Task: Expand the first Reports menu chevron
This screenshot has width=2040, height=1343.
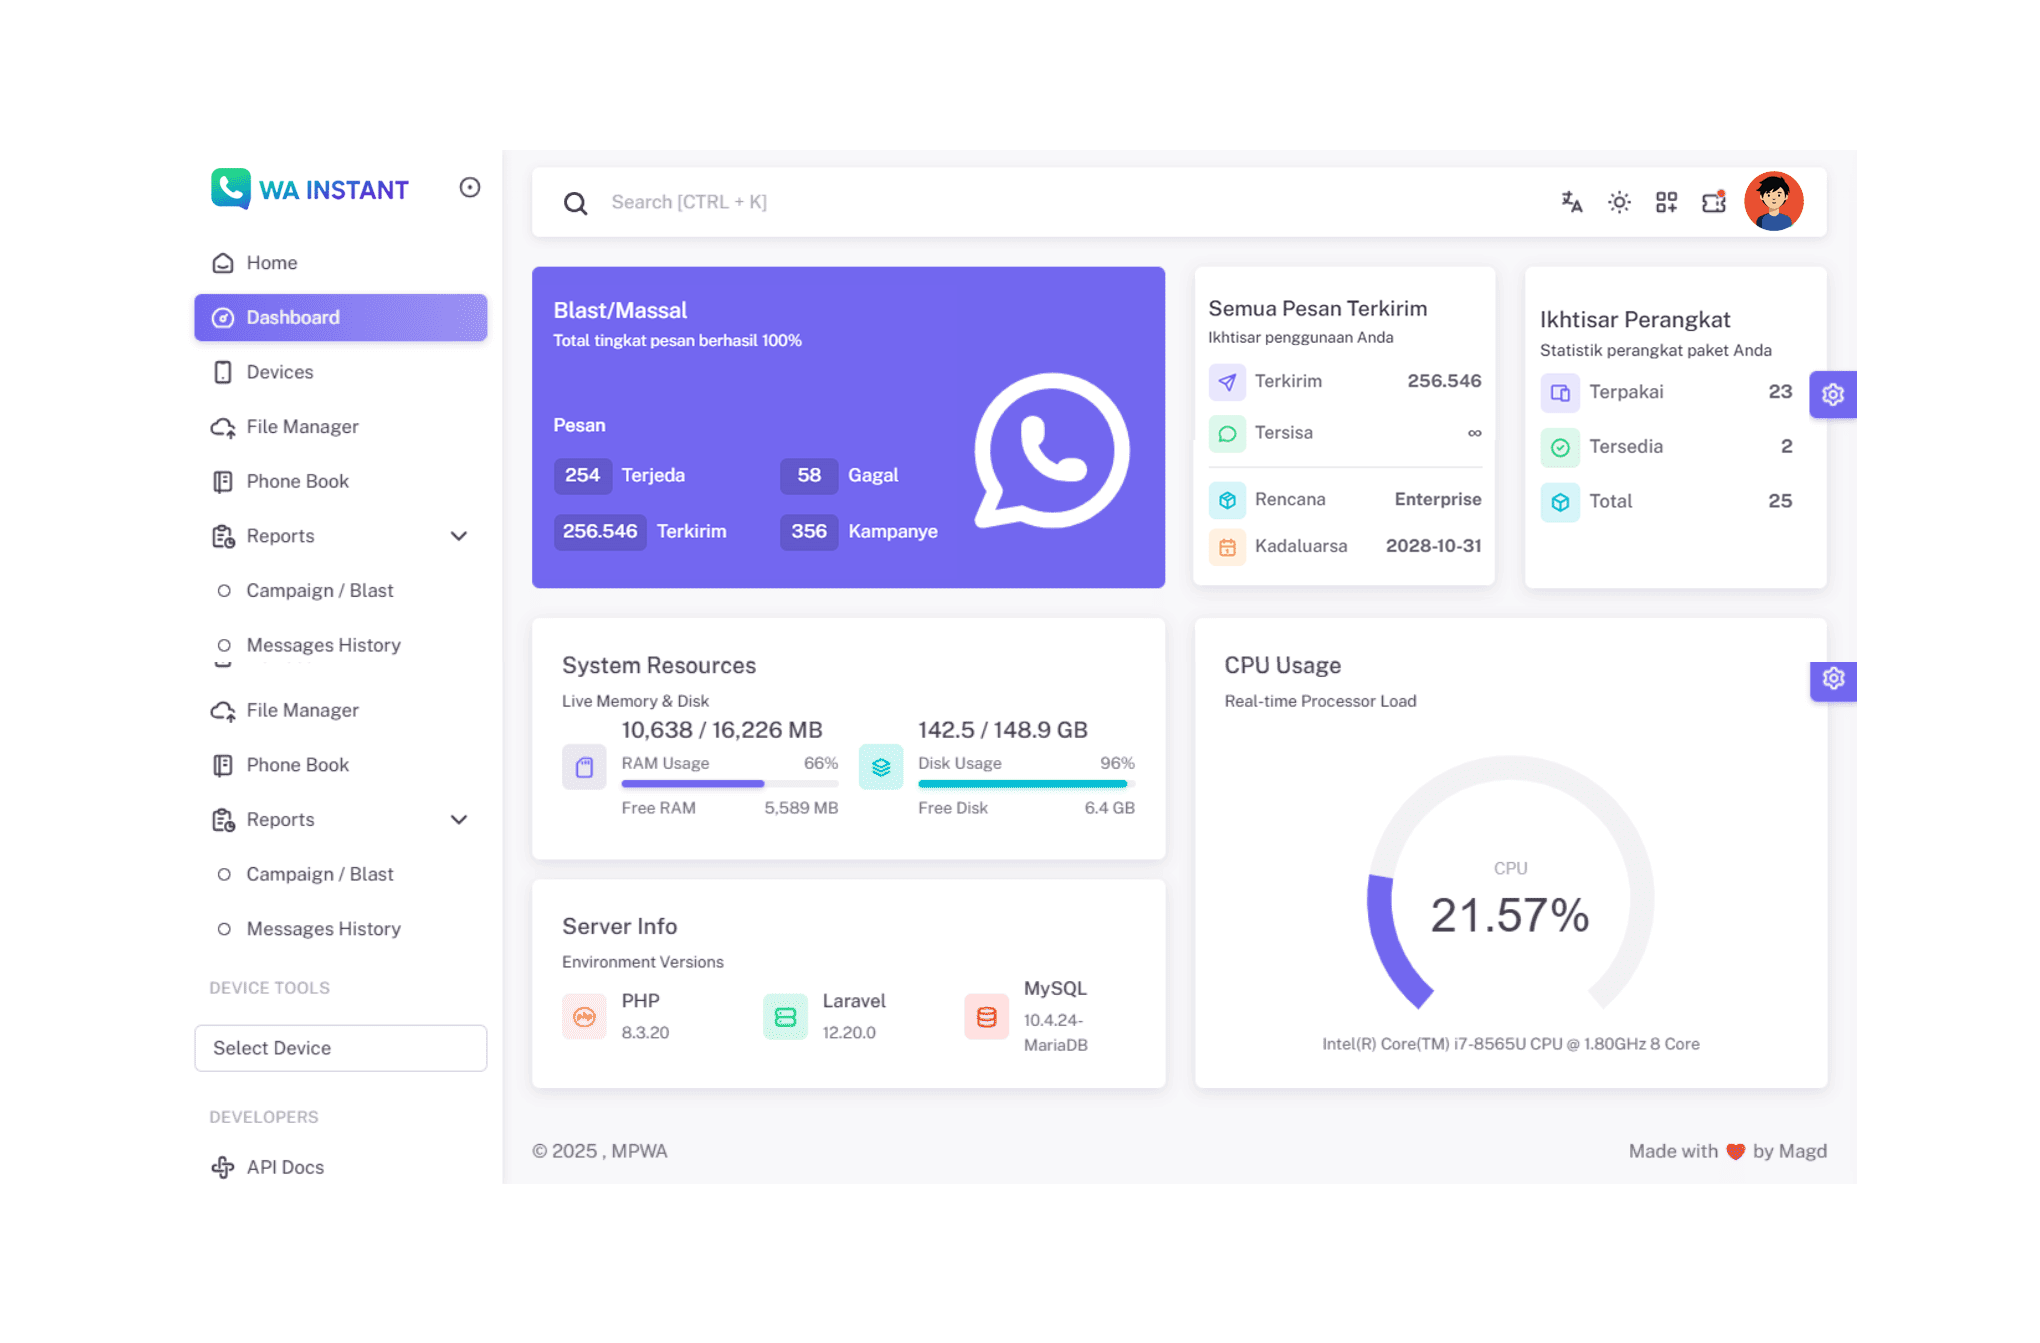Action: pyautogui.click(x=459, y=536)
